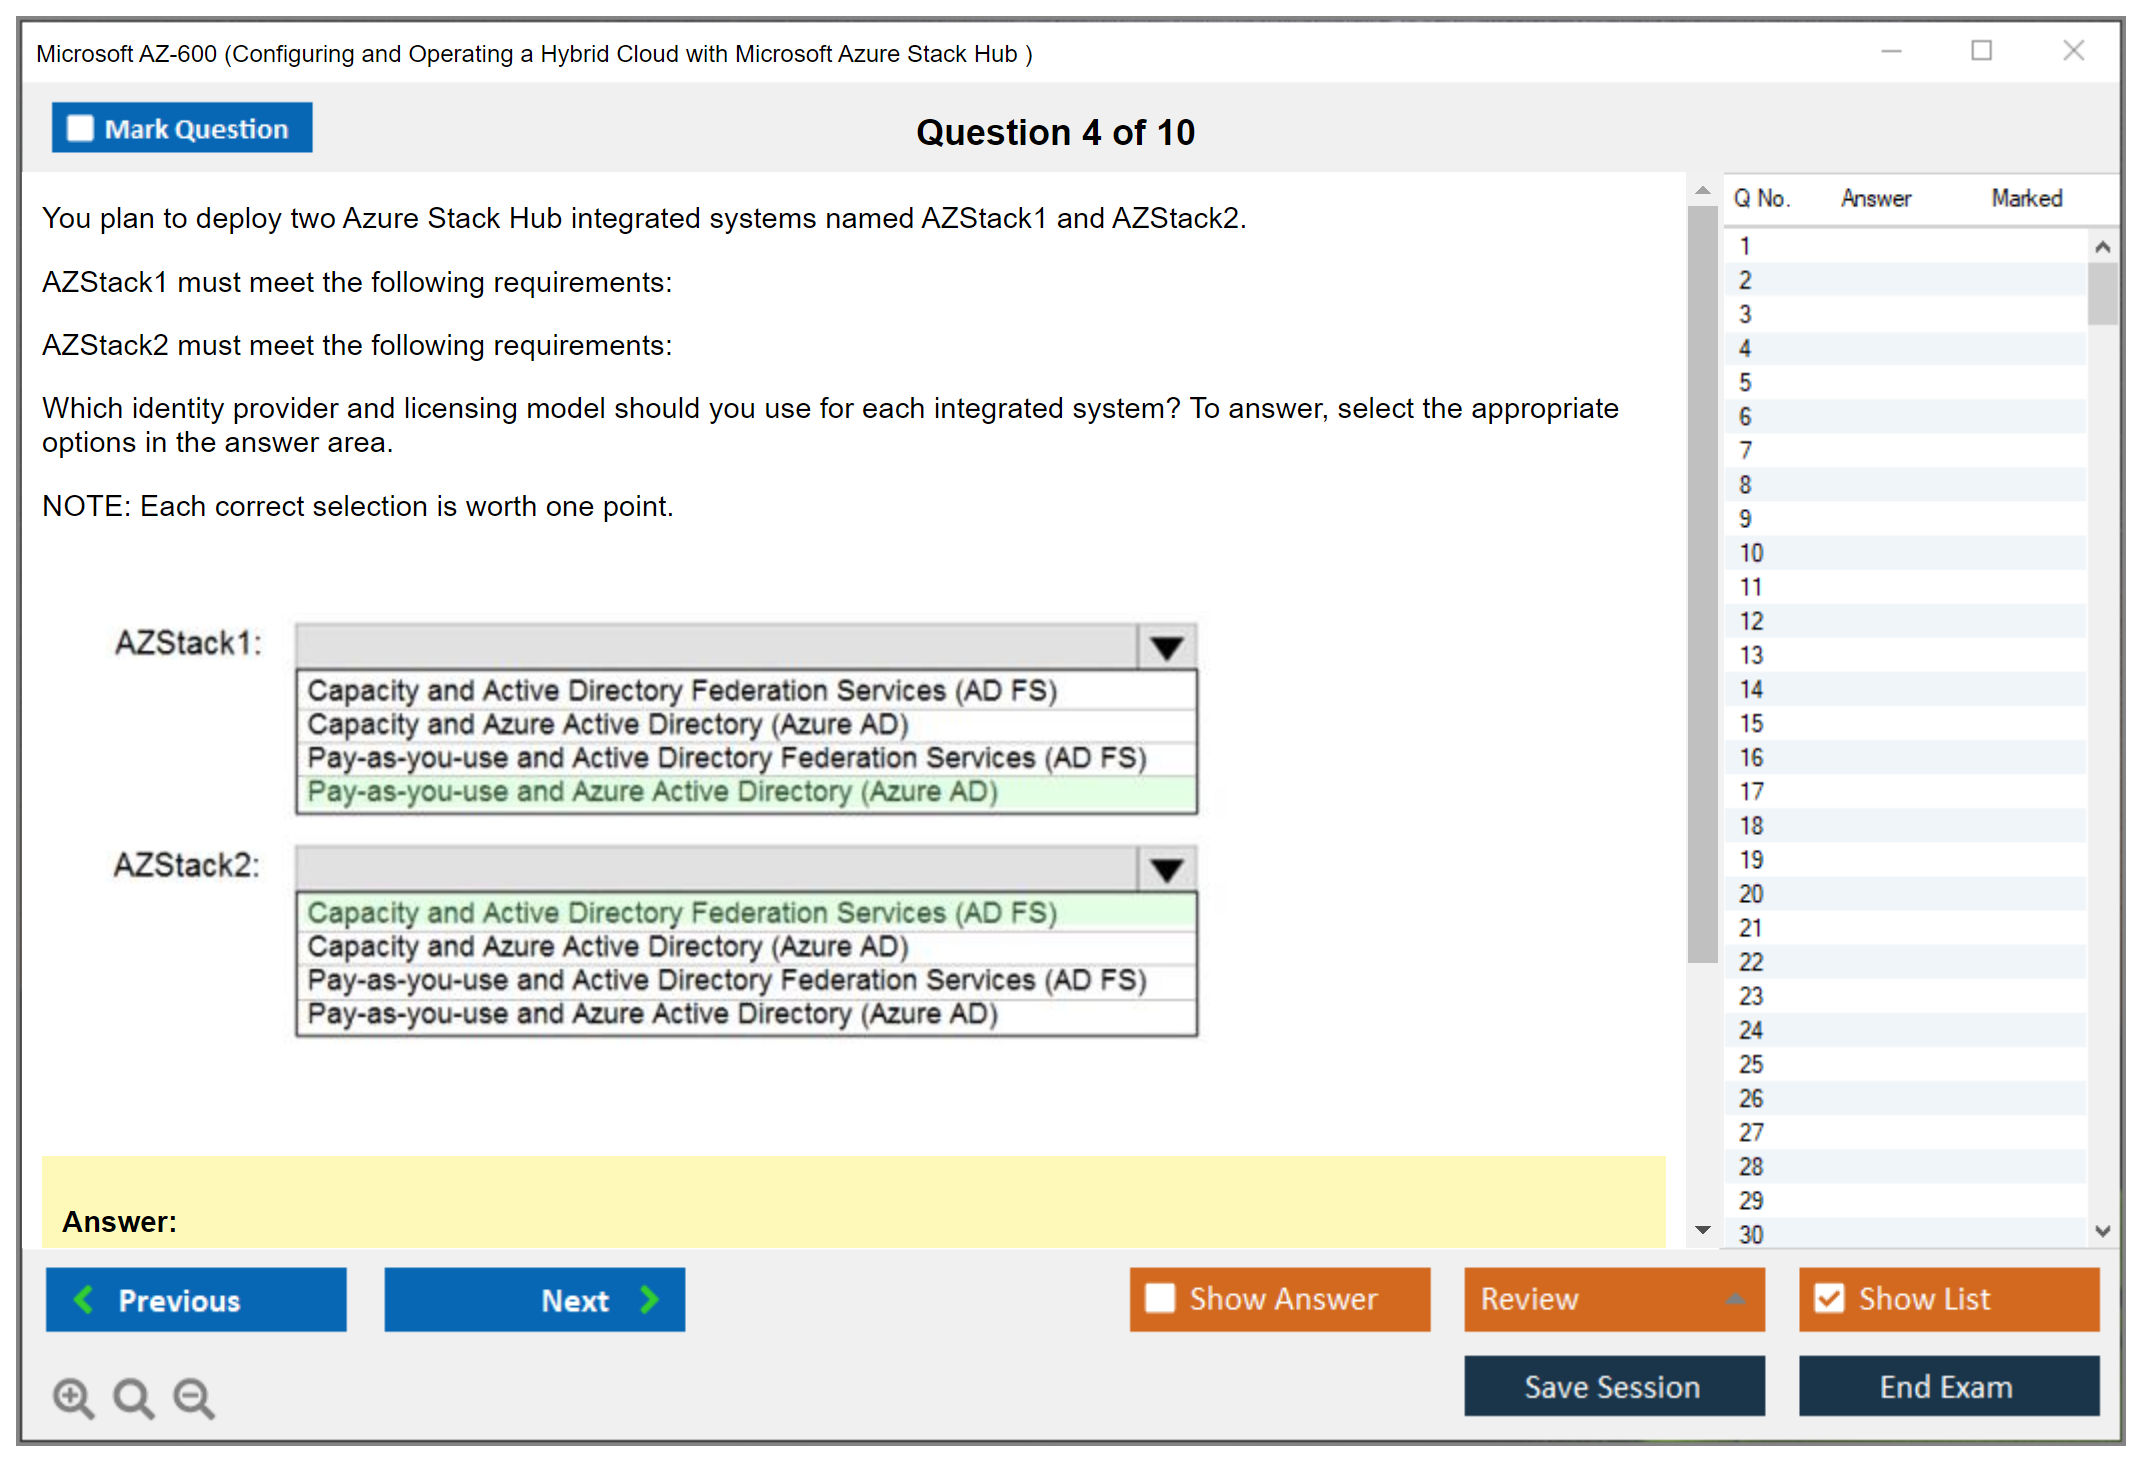Click the green right chevron on Next

pos(650,1299)
